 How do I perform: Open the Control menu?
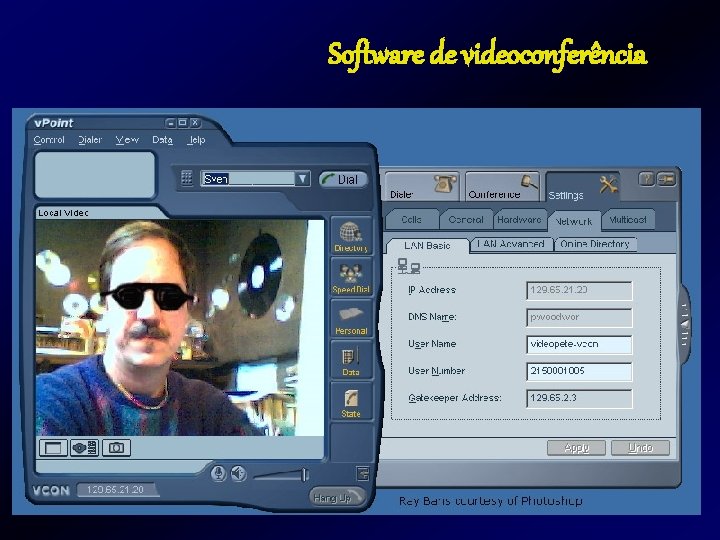(49, 140)
